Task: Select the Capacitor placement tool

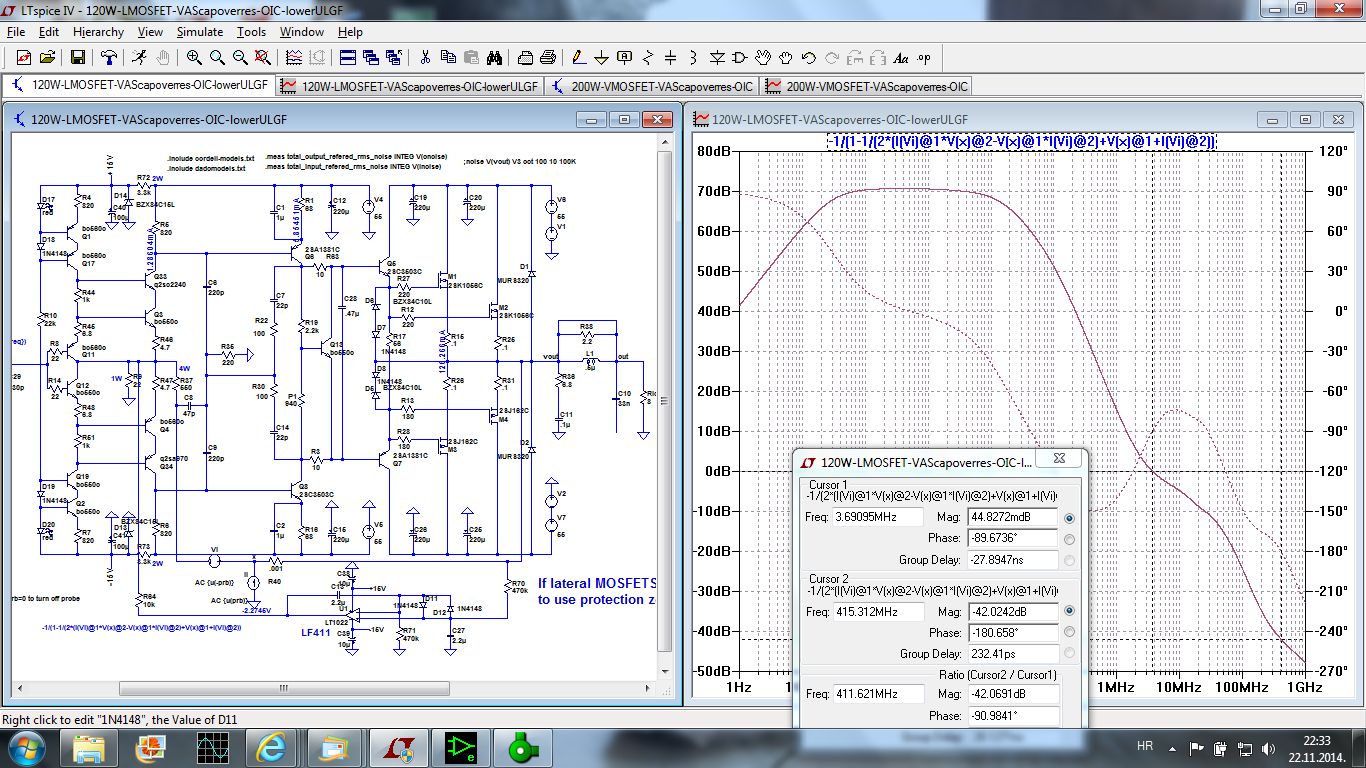Action: [671, 57]
